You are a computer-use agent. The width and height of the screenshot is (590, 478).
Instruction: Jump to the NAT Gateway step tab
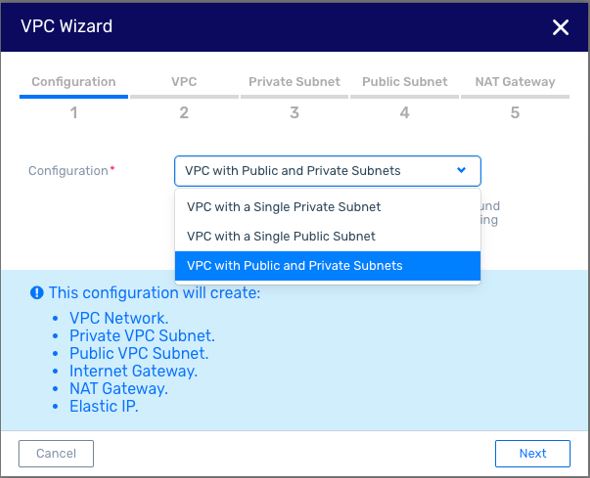click(515, 82)
